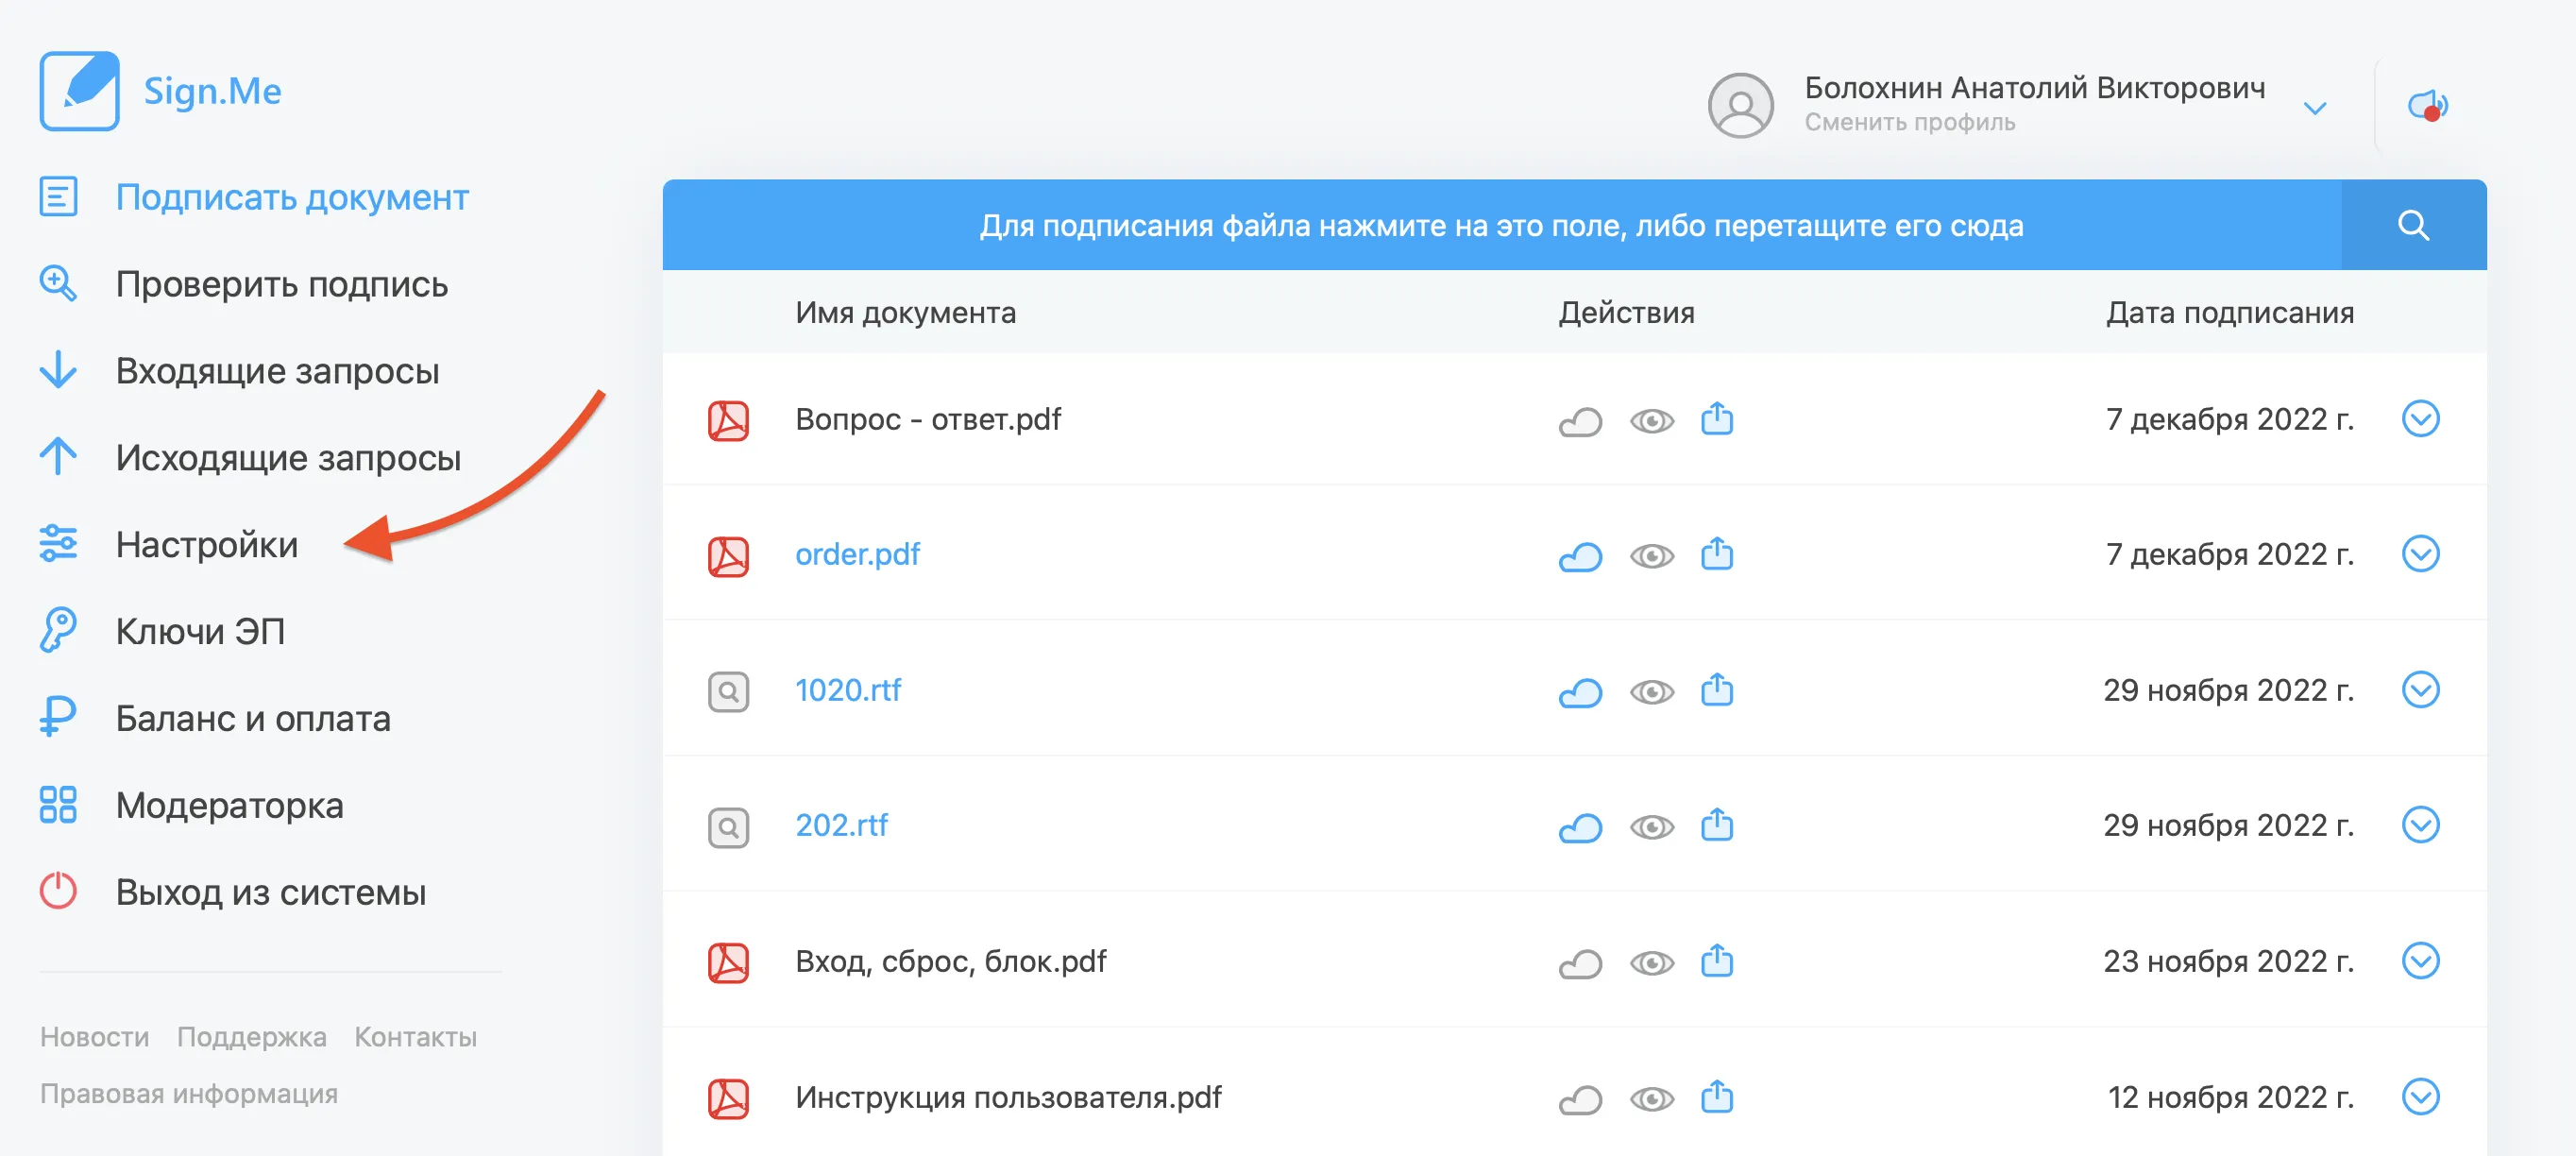Click Сменить профиль link
The height and width of the screenshot is (1156, 2576).
[x=1909, y=122]
